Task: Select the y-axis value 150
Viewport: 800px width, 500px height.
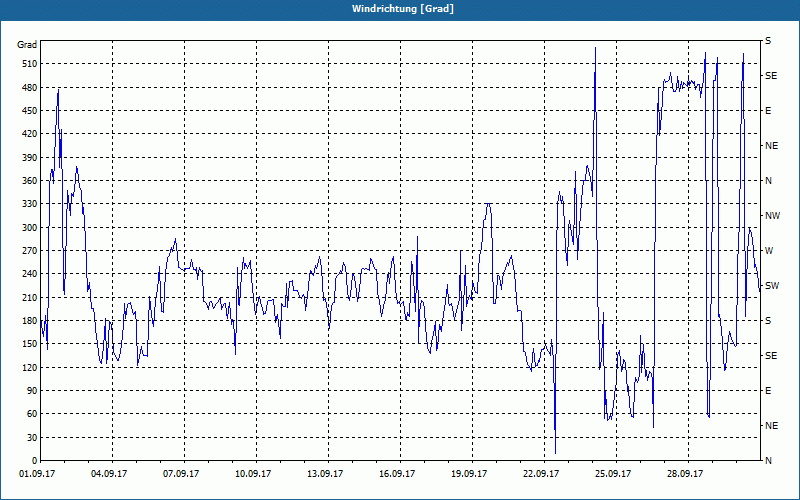Action: click(30, 344)
